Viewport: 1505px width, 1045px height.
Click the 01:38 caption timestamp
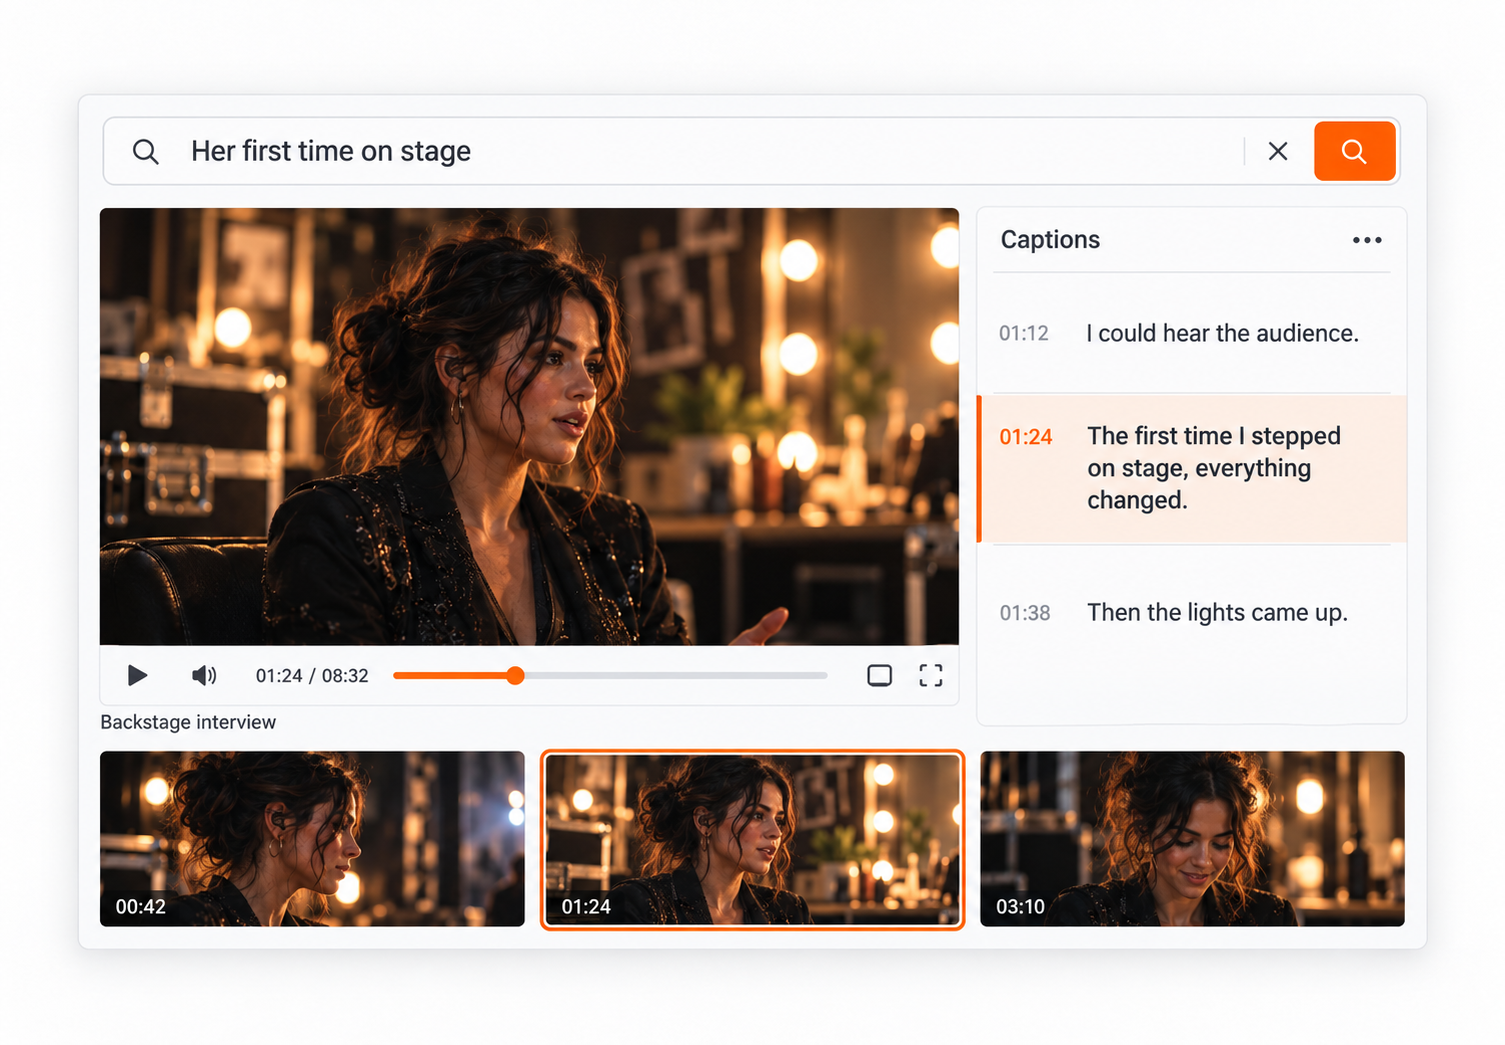pyautogui.click(x=1025, y=613)
